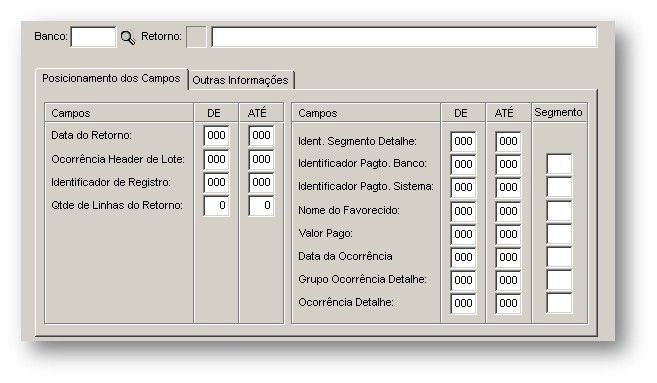Click DE field for Data da Ocorrência
657x383 pixels.
click(463, 257)
